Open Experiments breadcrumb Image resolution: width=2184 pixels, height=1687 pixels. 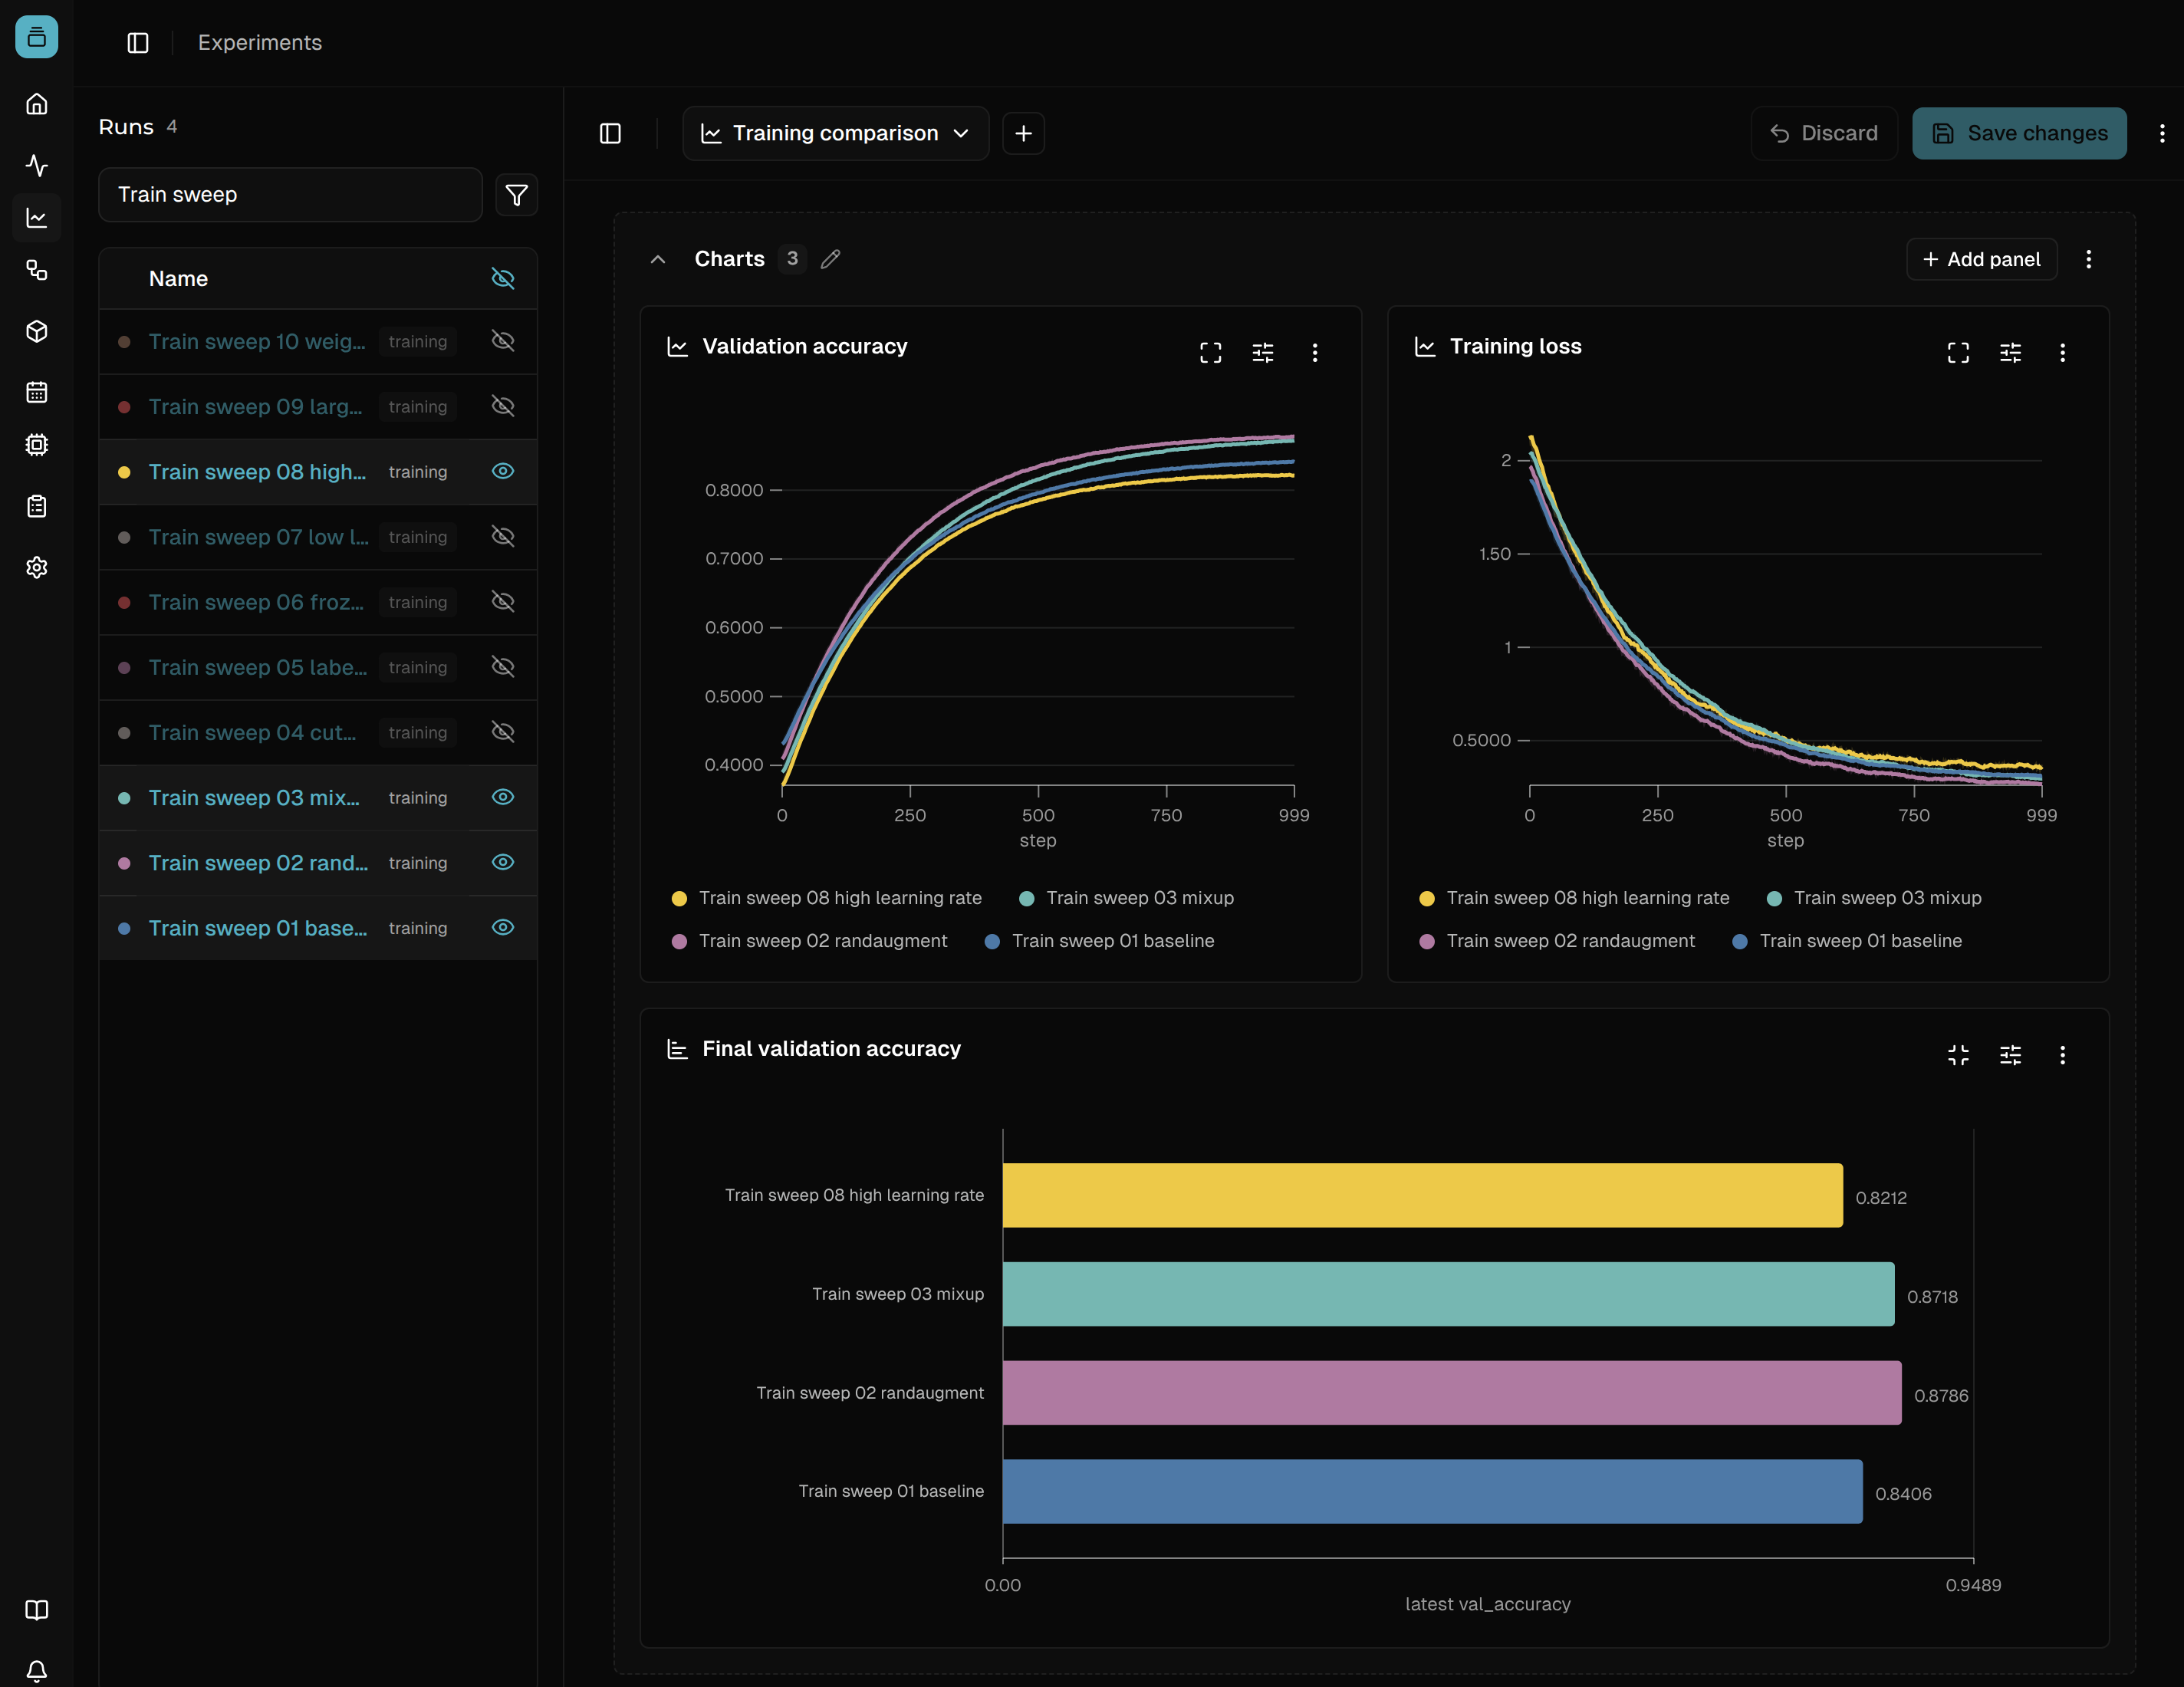[x=260, y=43]
